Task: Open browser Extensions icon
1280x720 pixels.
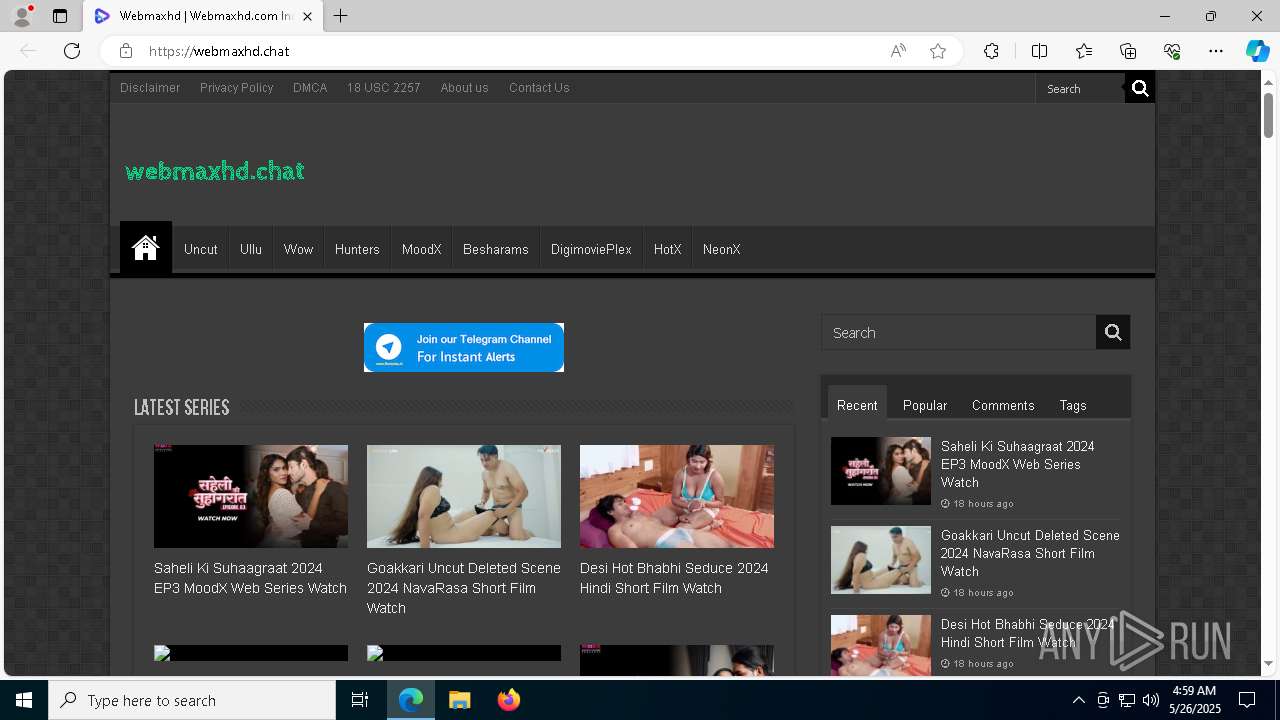Action: tap(991, 51)
